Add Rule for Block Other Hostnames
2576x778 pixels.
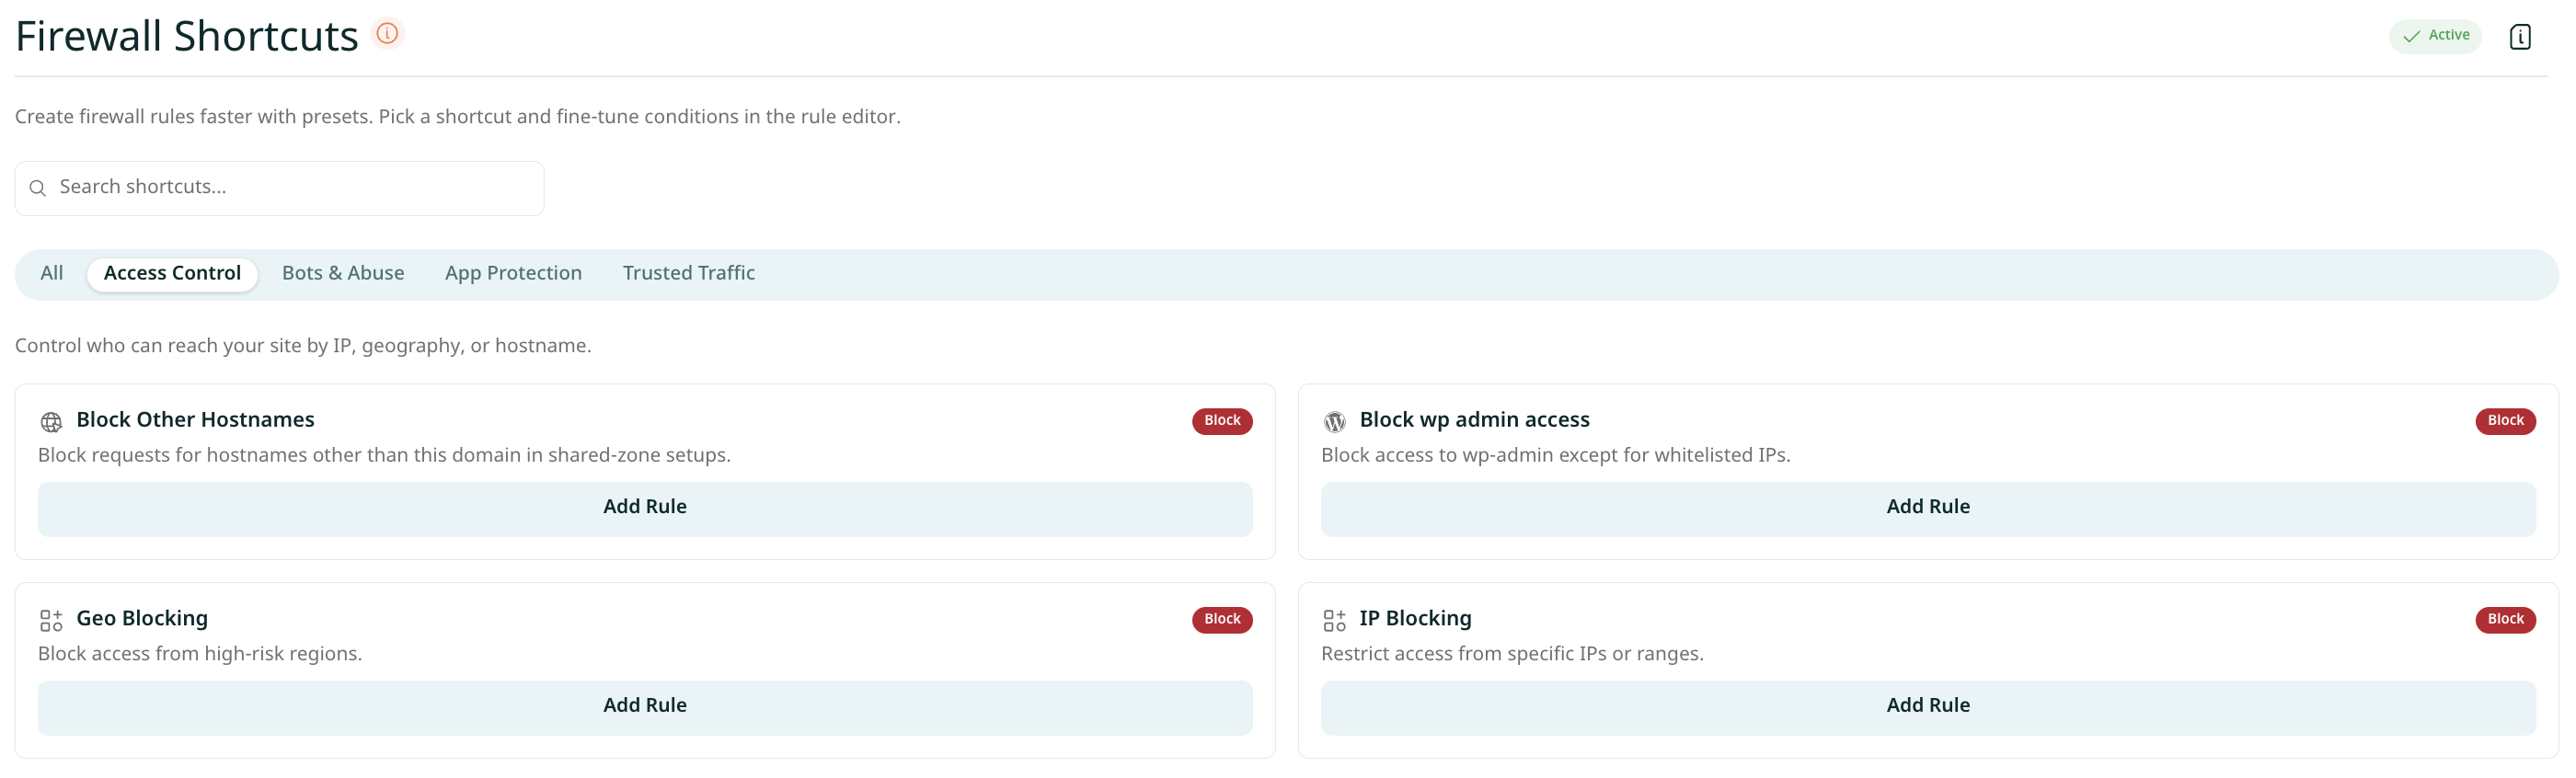pos(645,508)
